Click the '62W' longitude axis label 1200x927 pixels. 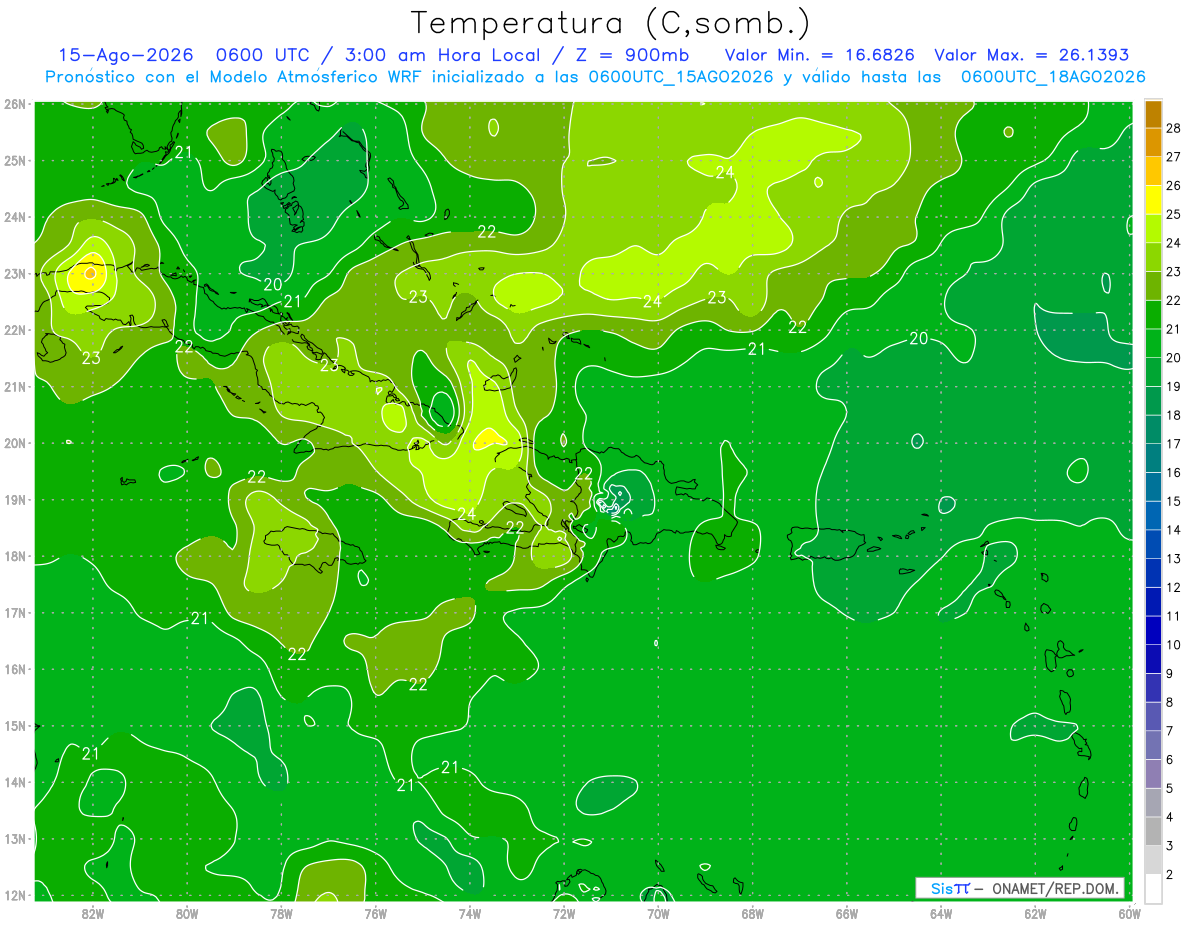pos(1035,913)
